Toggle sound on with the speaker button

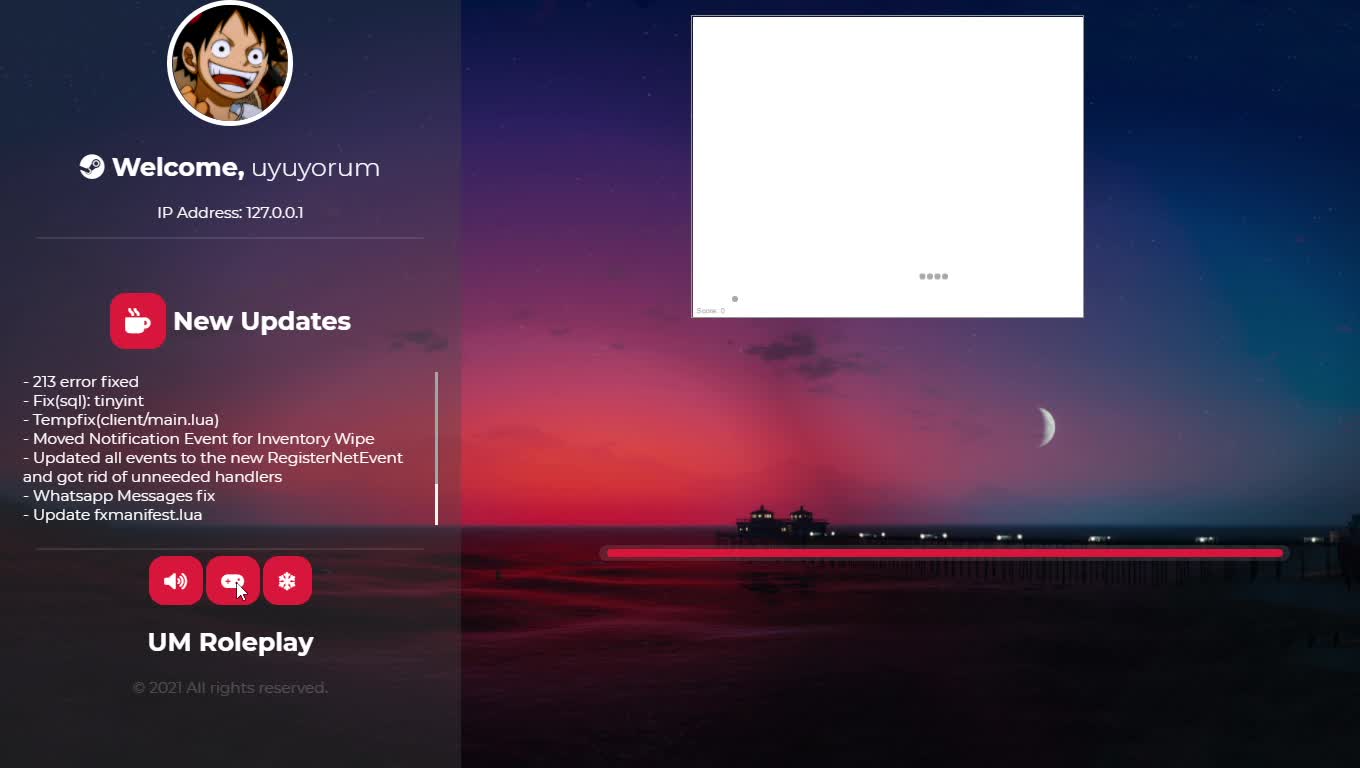(x=175, y=580)
